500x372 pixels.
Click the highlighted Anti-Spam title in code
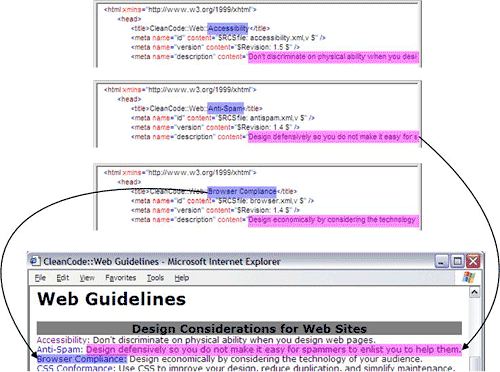coord(226,108)
